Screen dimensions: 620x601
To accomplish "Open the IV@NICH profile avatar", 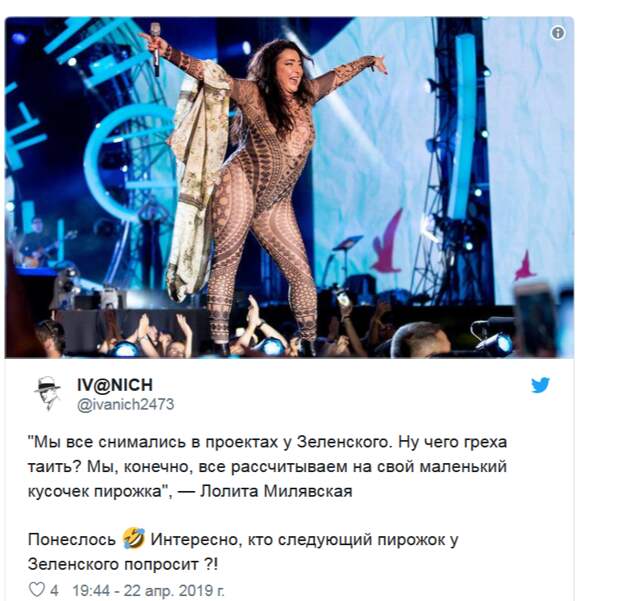I will pyautogui.click(x=47, y=393).
